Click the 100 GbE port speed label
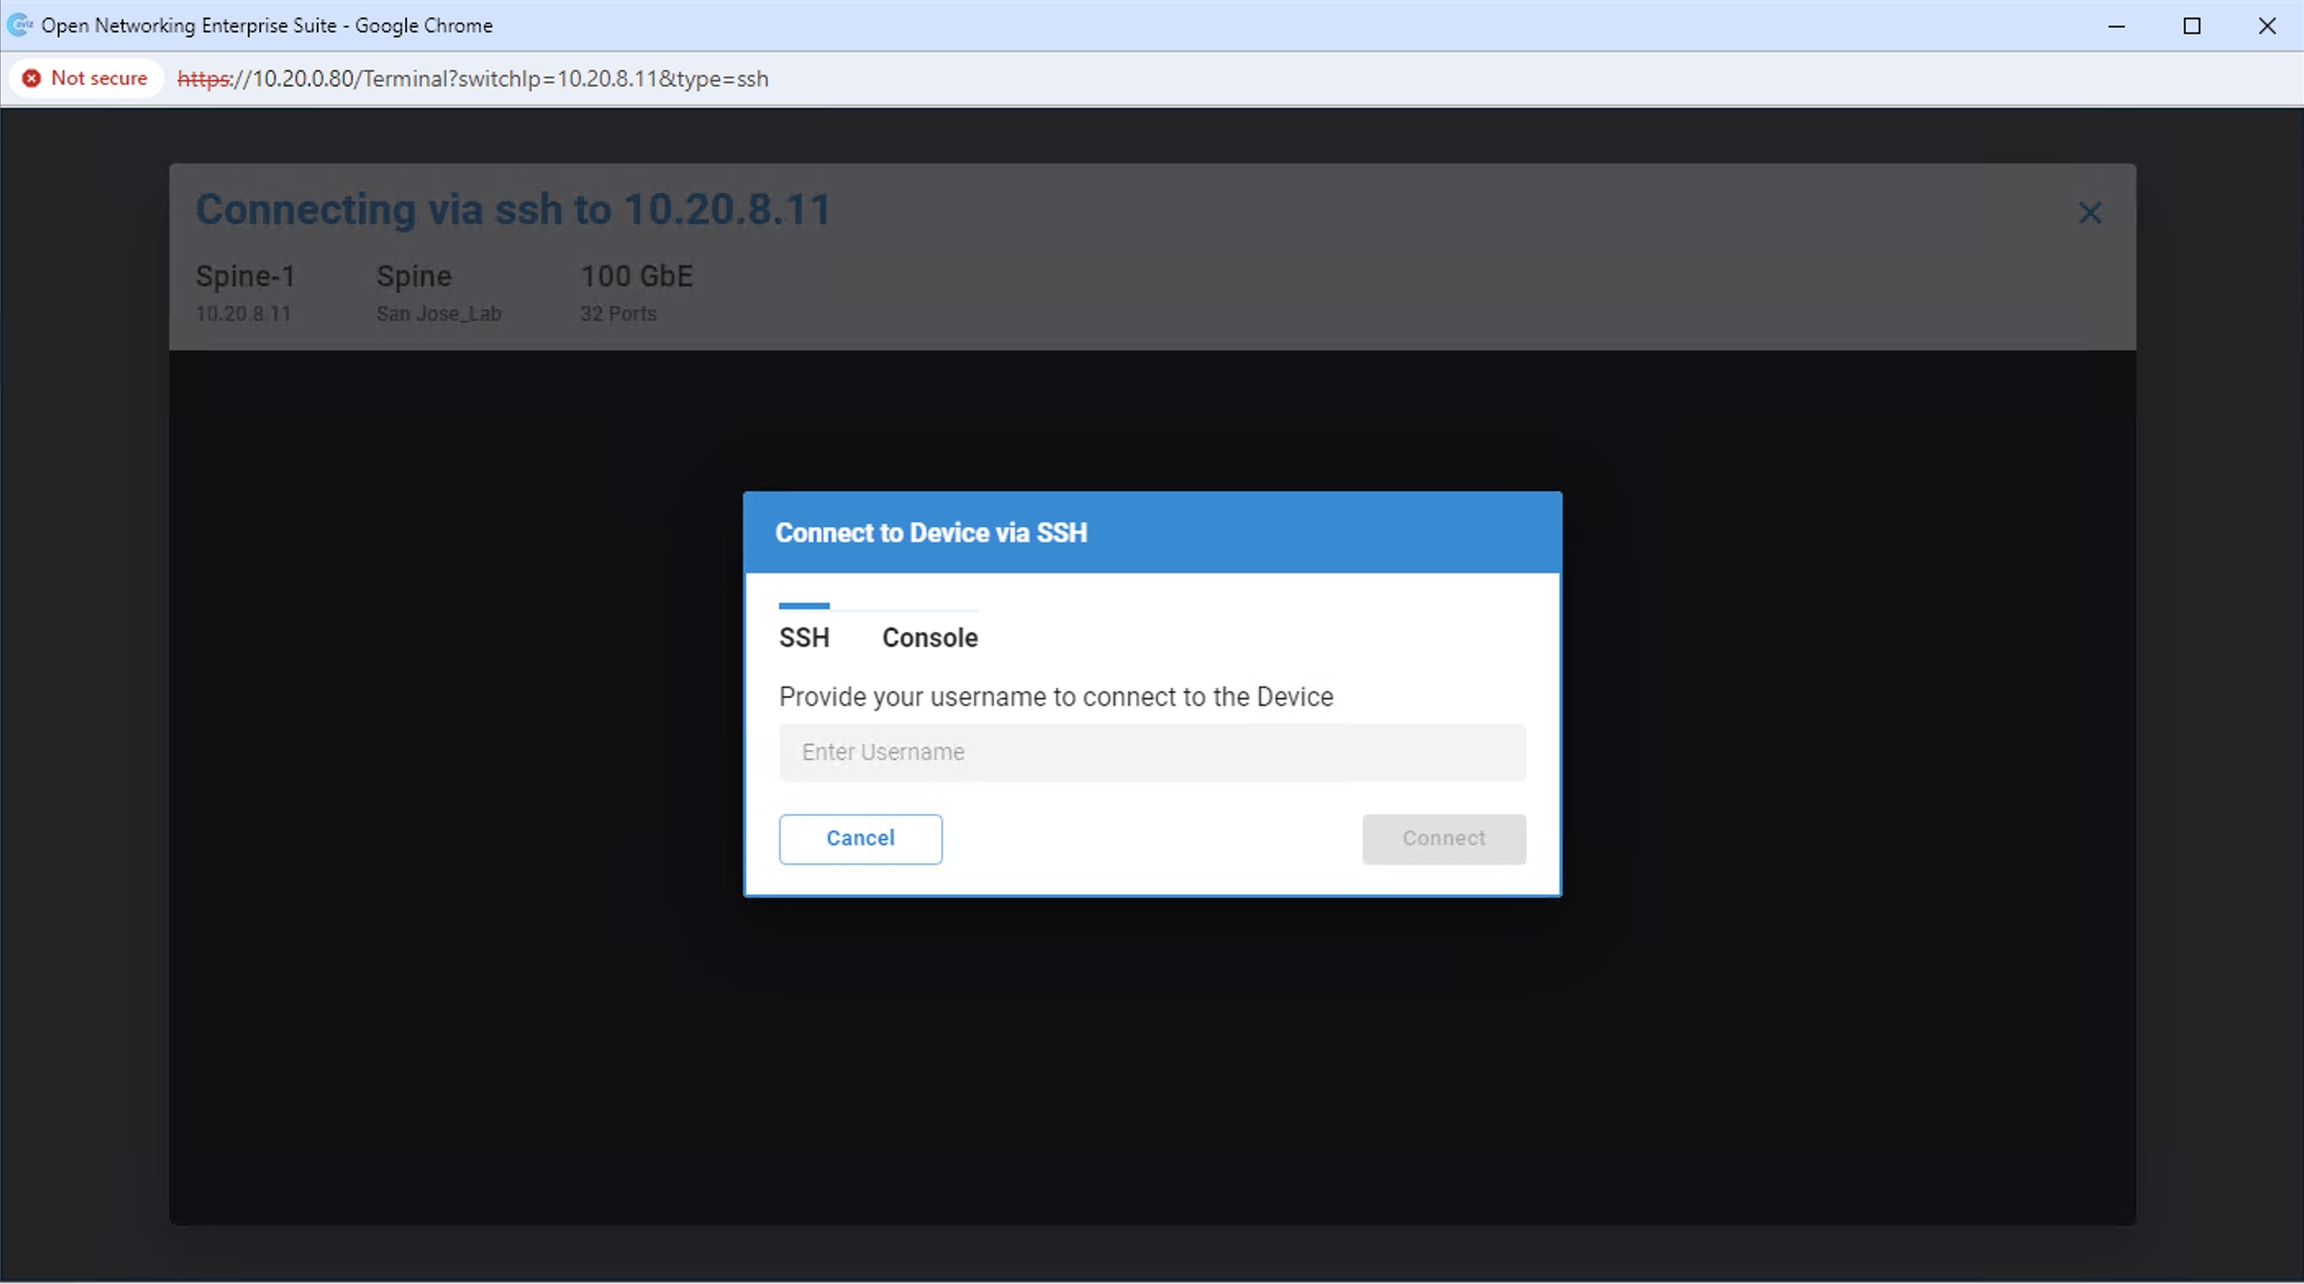Viewport: 2304px width, 1284px height. coord(636,276)
